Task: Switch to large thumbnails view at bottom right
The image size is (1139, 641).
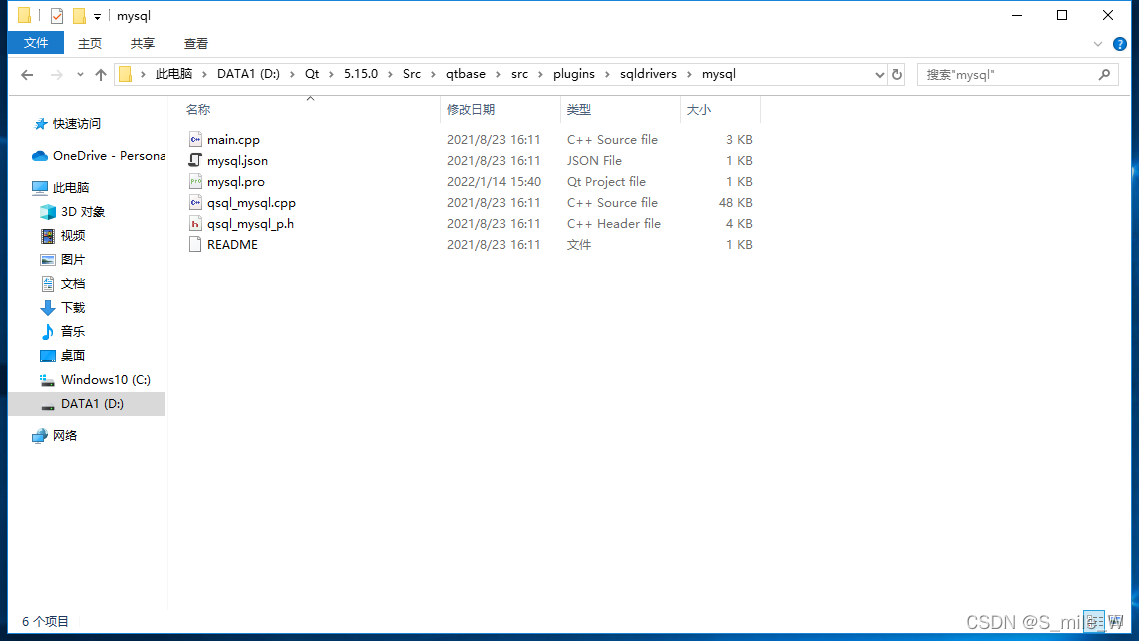Action: click(x=1114, y=621)
